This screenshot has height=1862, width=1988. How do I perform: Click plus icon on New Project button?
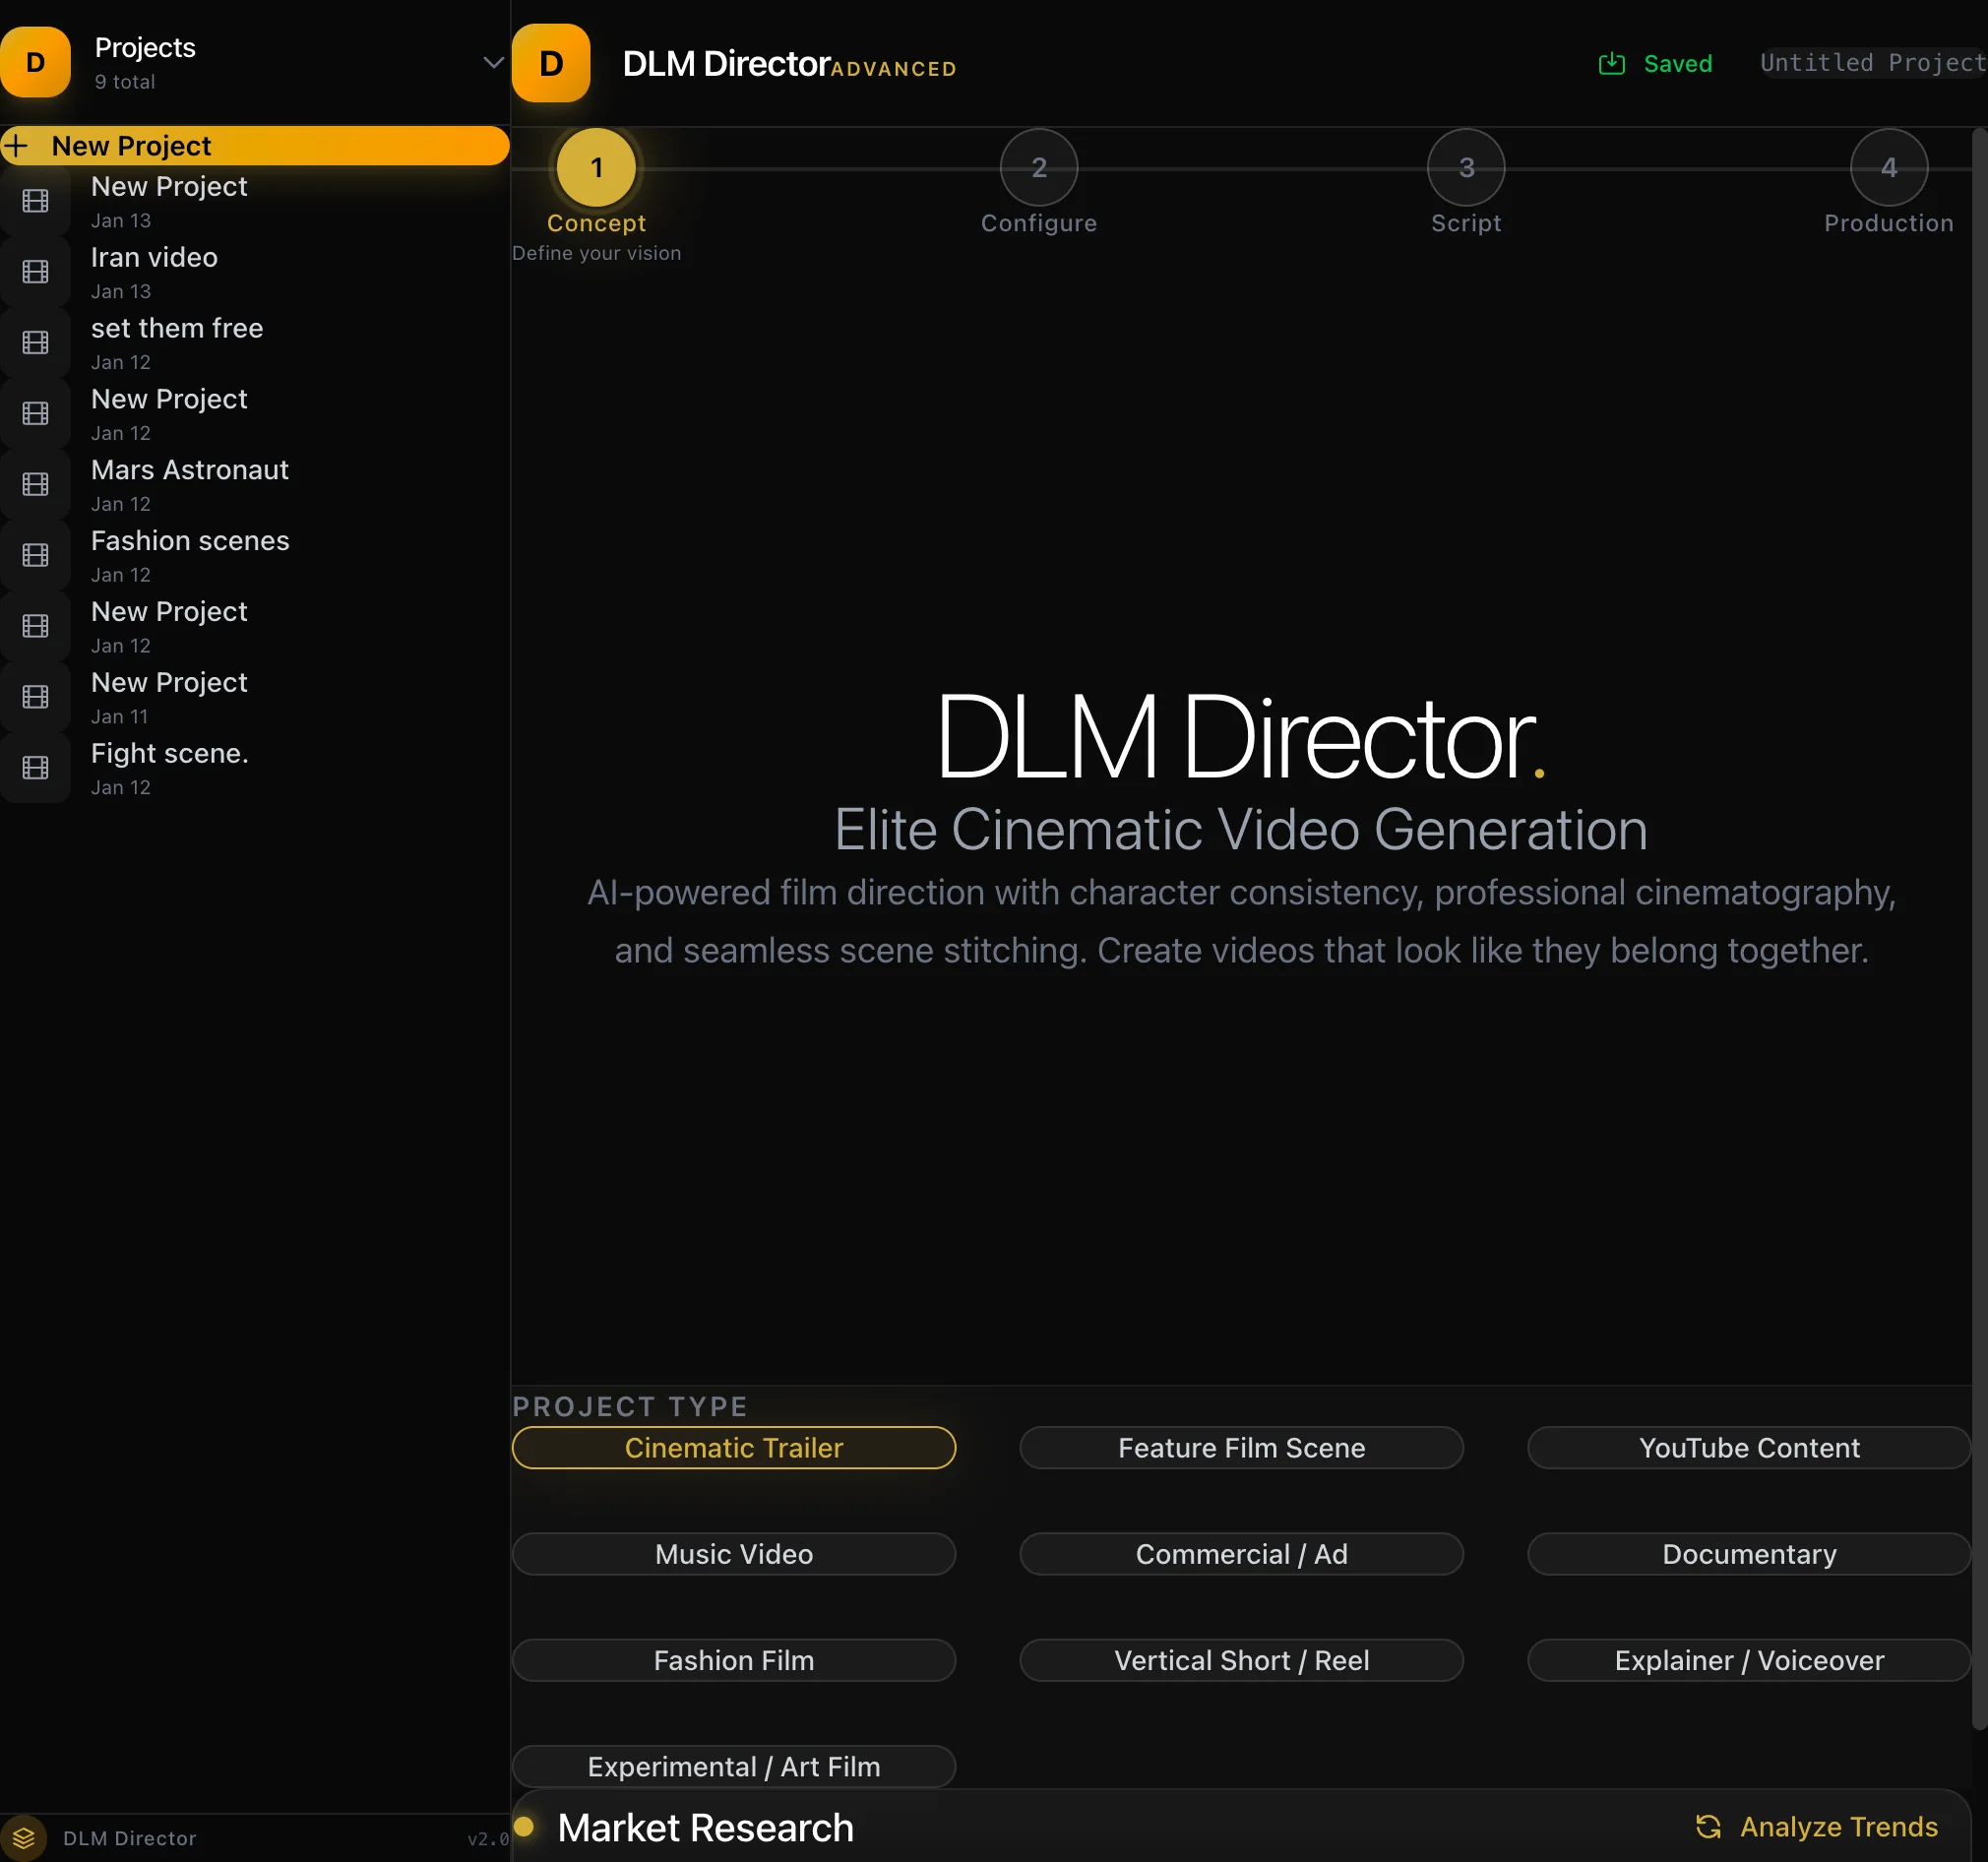16,146
